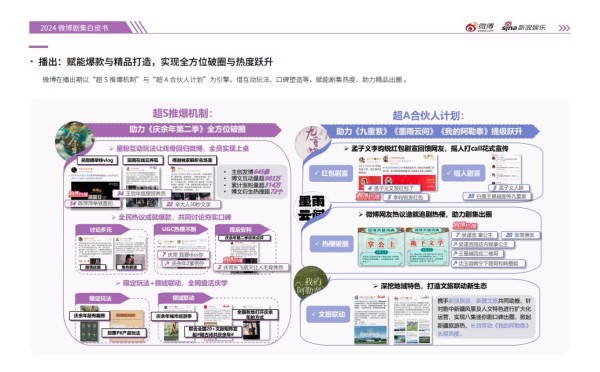Image resolution: width=600 pixels, height=372 pixels.
Task: Click the light purple 揽人剧宣 box
Action: point(463,173)
